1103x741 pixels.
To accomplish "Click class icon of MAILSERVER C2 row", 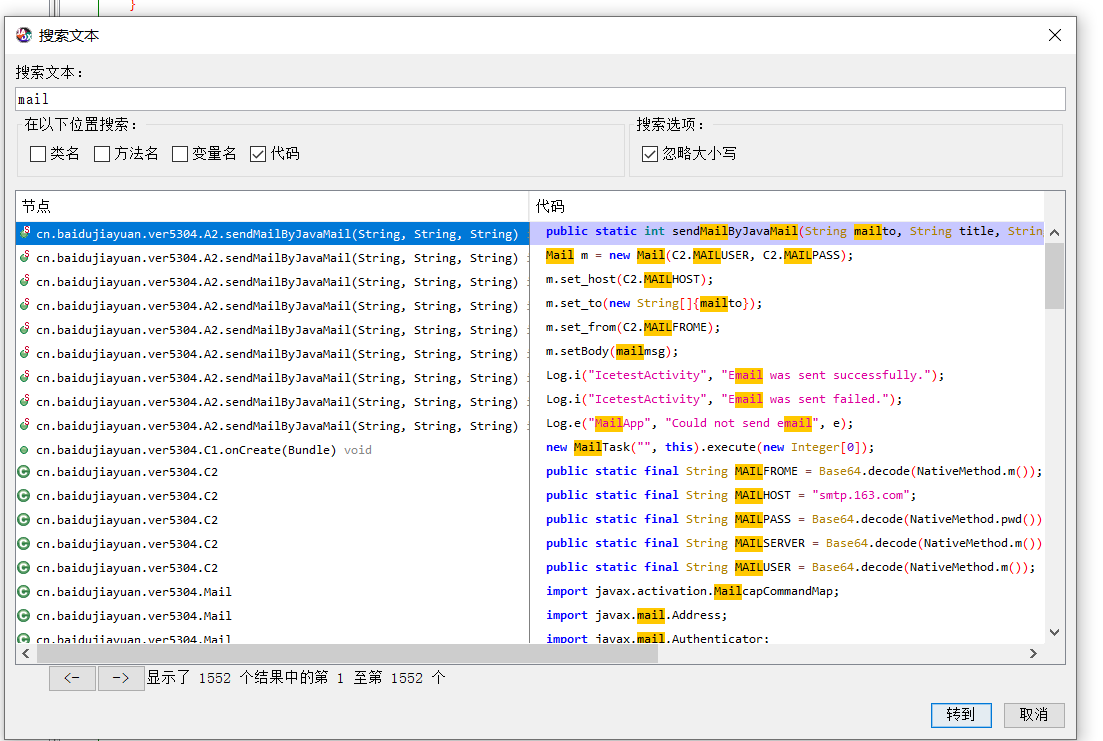I will pos(24,543).
